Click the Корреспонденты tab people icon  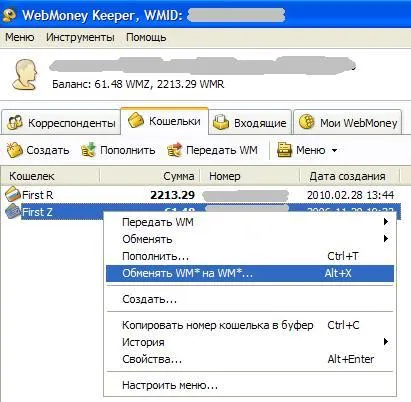click(x=15, y=122)
